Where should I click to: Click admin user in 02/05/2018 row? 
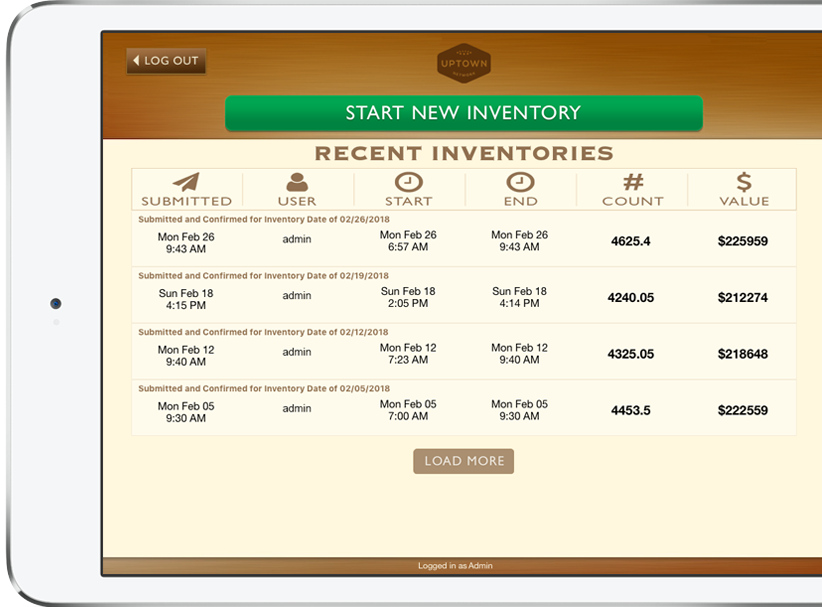coord(297,408)
